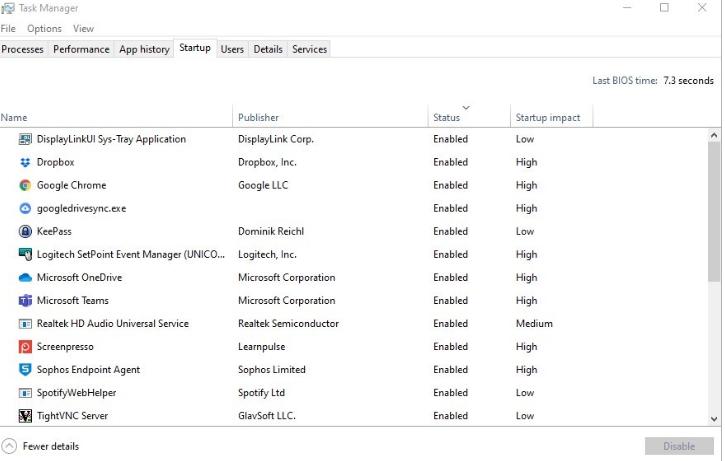Select the Startup tab
The height and width of the screenshot is (461, 725).
click(x=195, y=48)
